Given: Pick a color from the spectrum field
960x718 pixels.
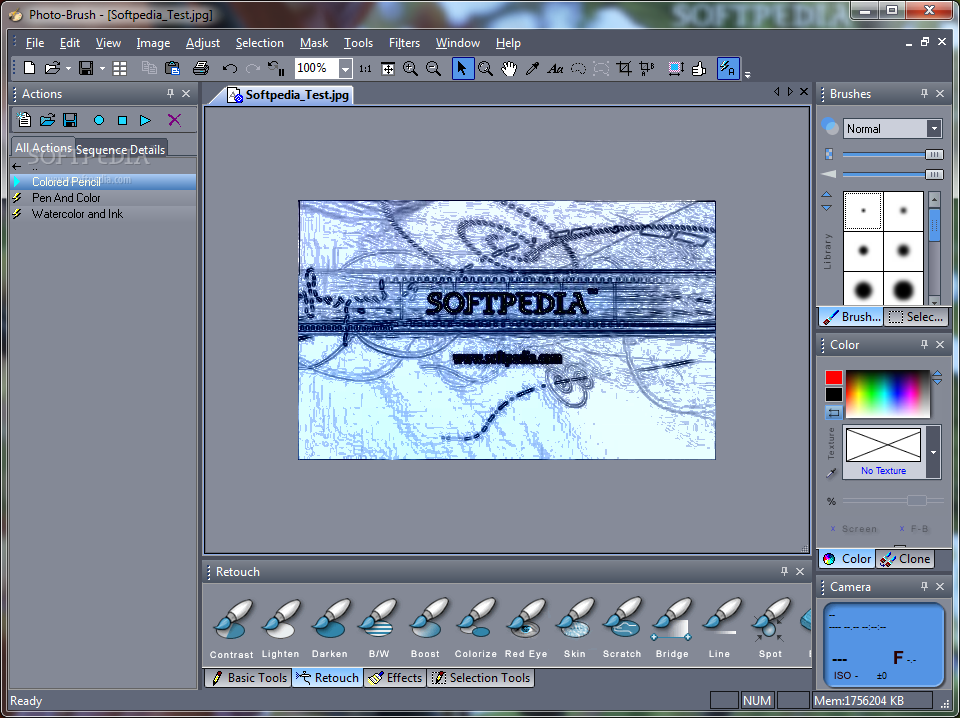Looking at the screenshot, I should (888, 394).
